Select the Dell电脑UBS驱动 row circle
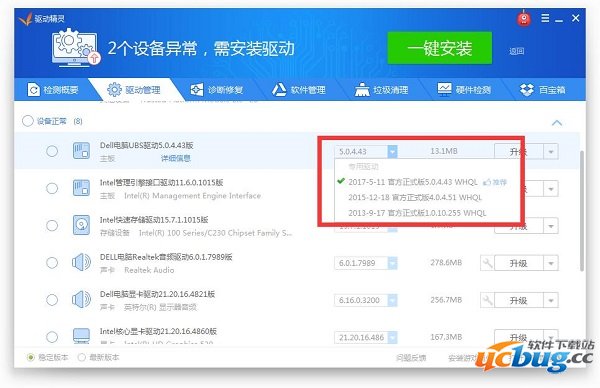Image resolution: width=600 pixels, height=388 pixels. [52, 151]
